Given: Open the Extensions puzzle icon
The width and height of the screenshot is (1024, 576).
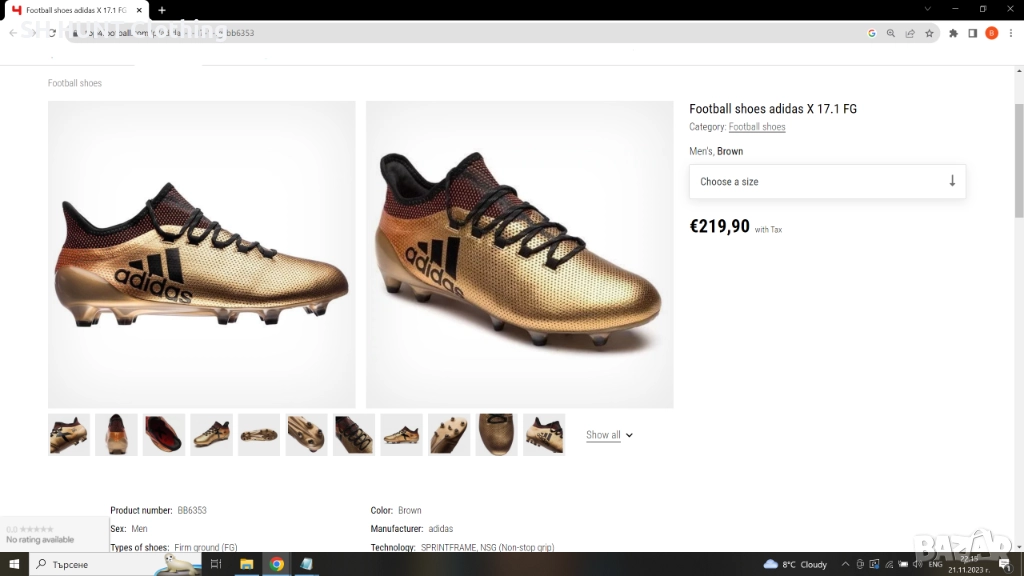Looking at the screenshot, I should [x=953, y=33].
